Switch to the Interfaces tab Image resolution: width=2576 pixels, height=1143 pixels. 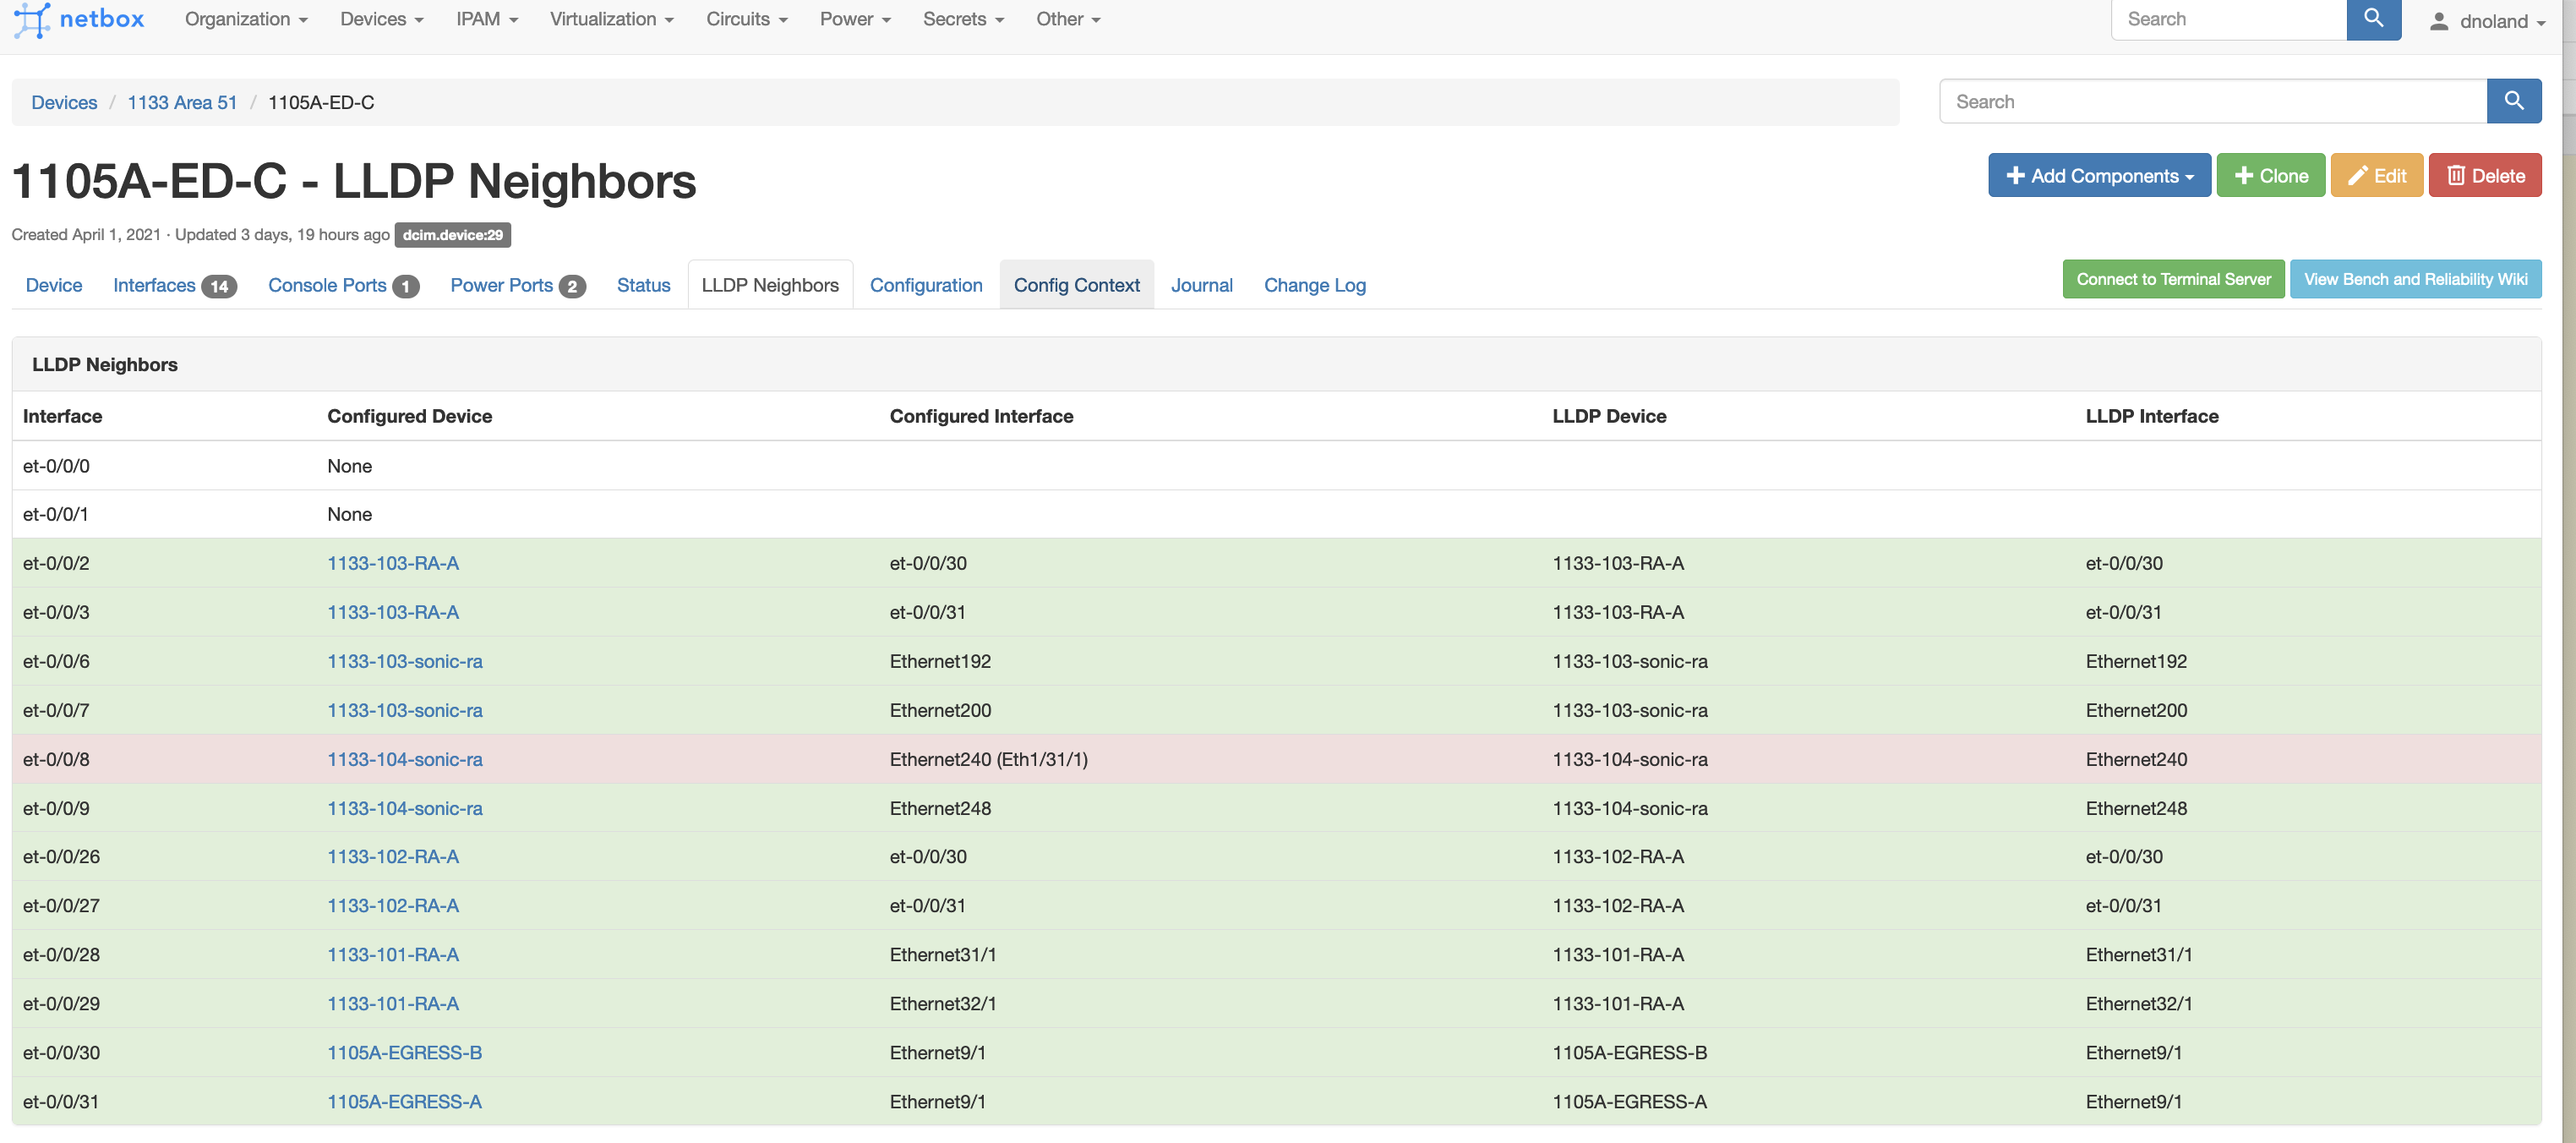pyautogui.click(x=155, y=285)
